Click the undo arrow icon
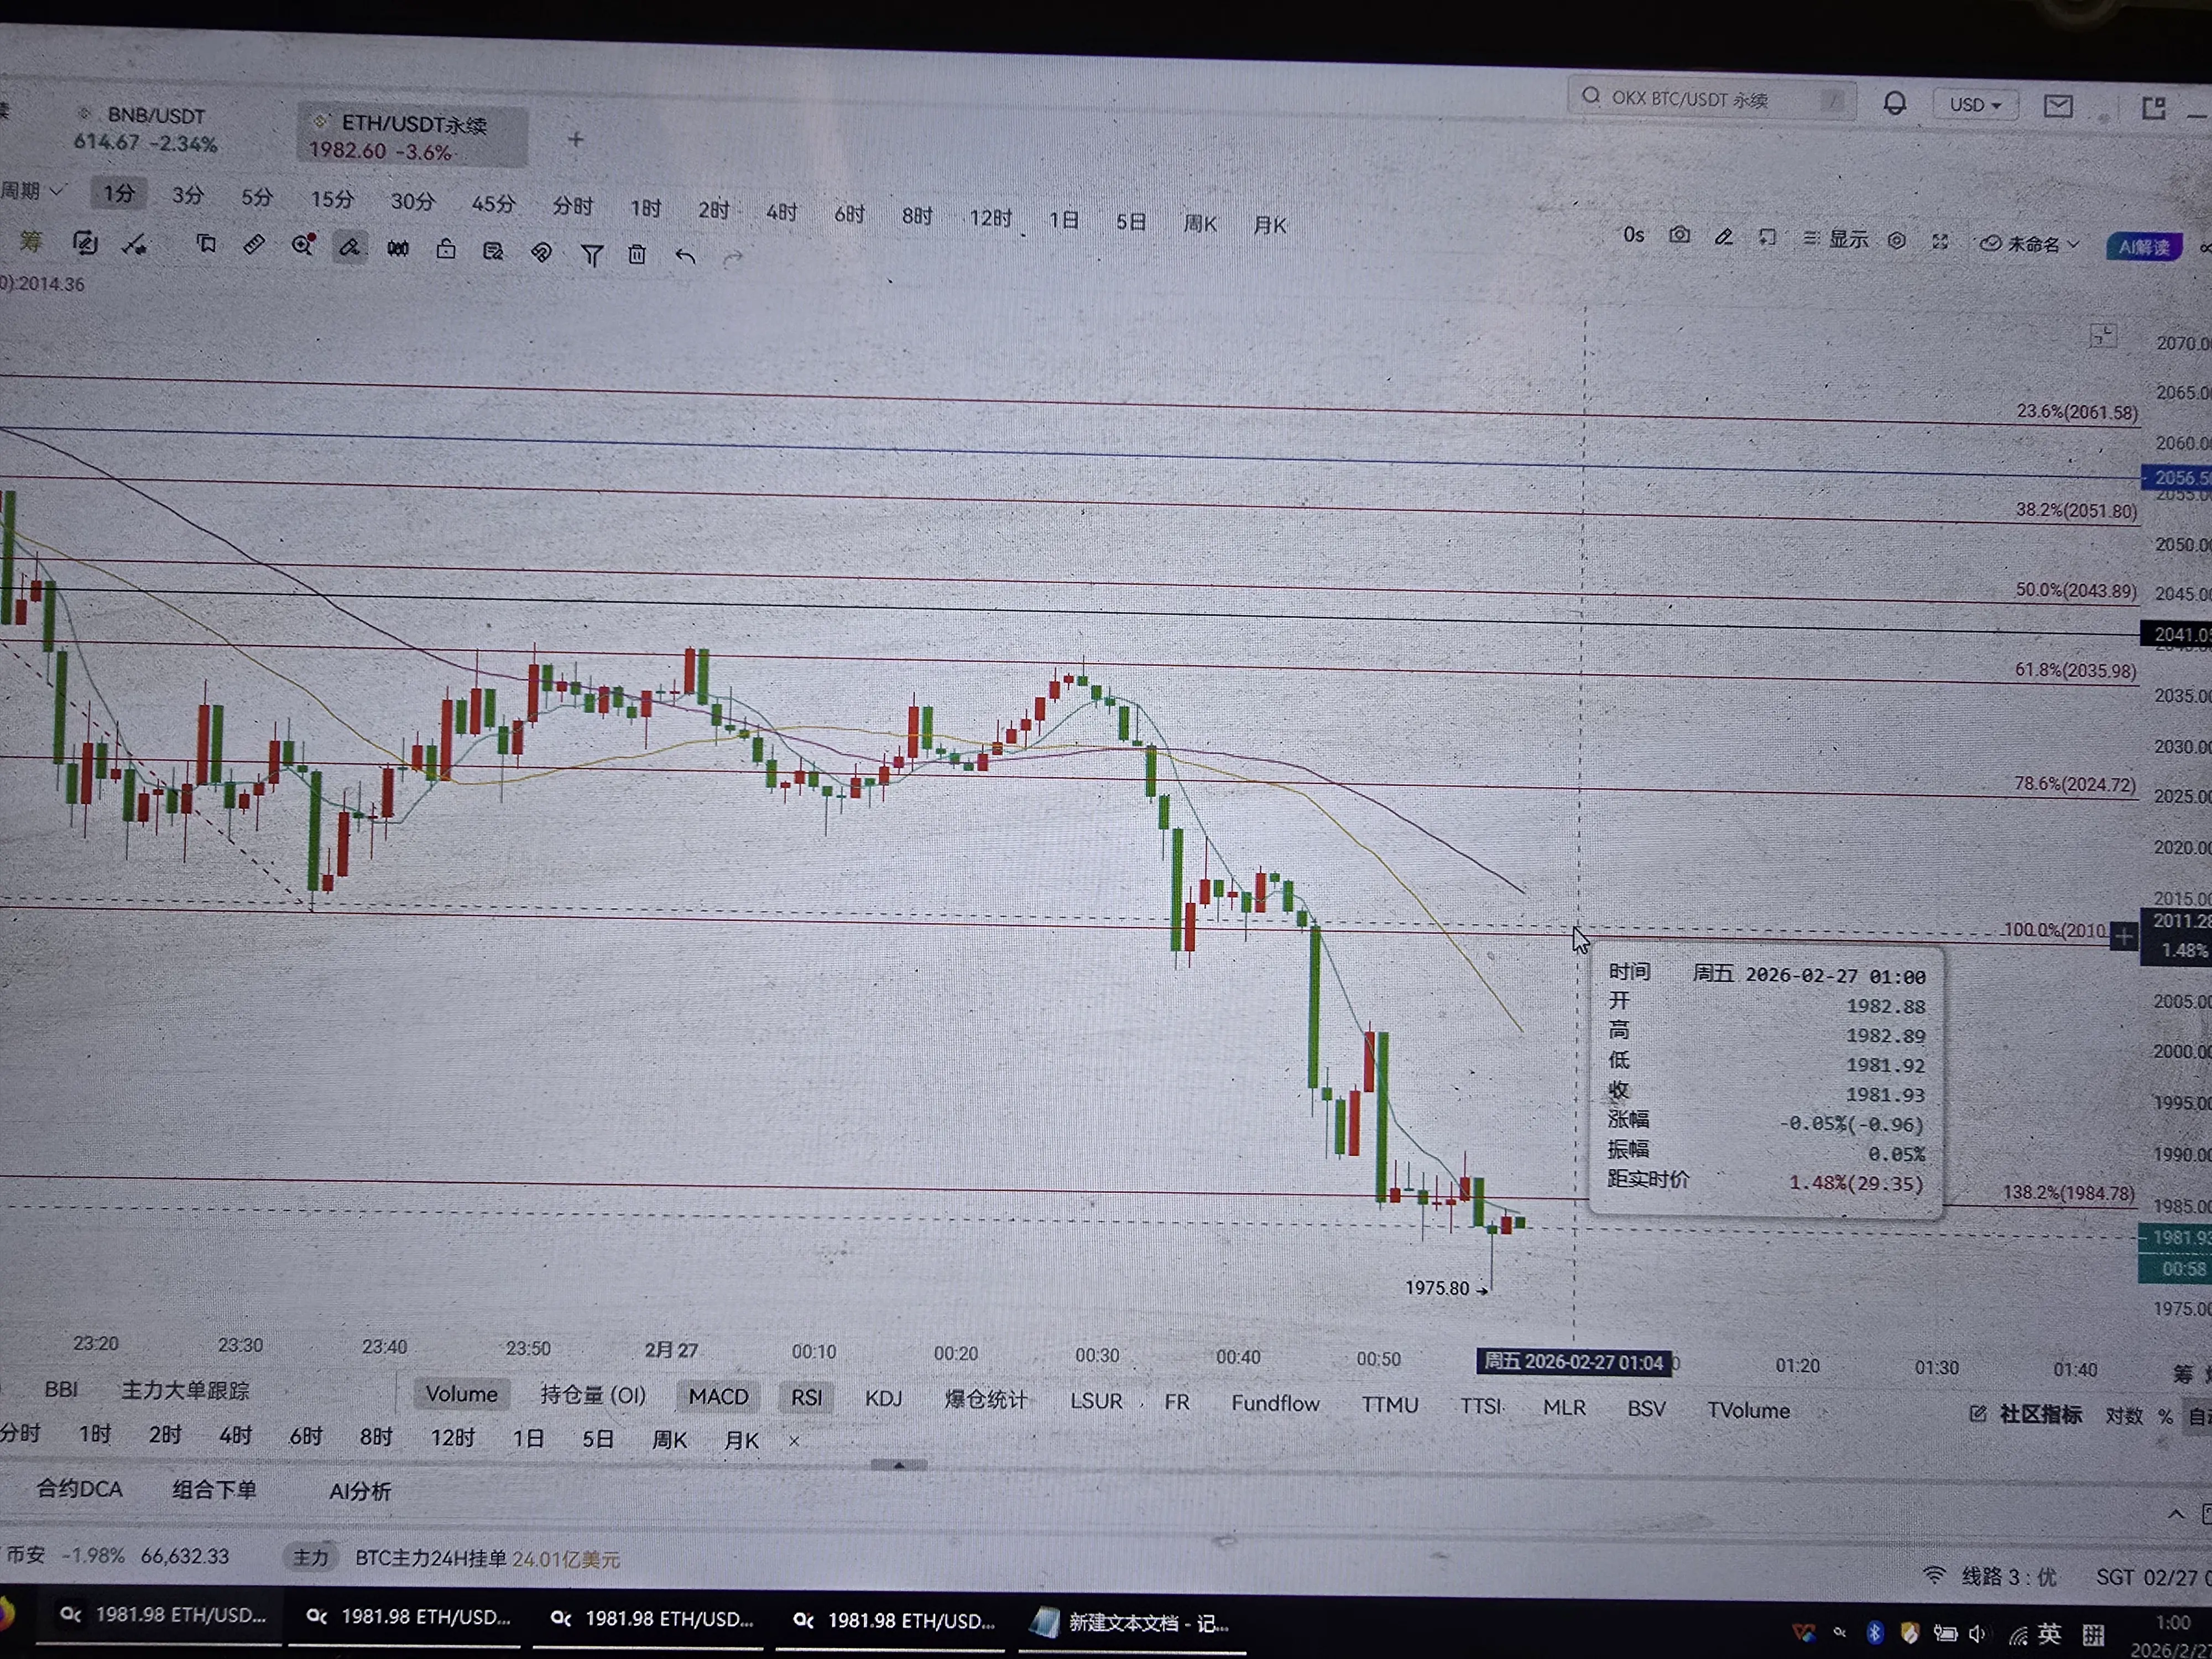Image resolution: width=2212 pixels, height=1659 pixels. [x=685, y=256]
